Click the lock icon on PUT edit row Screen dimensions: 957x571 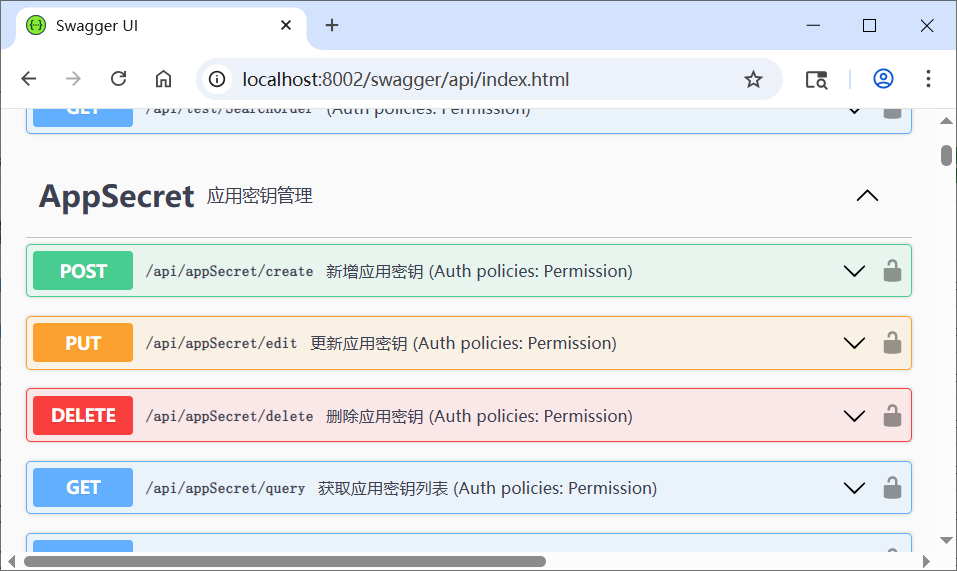coord(892,343)
